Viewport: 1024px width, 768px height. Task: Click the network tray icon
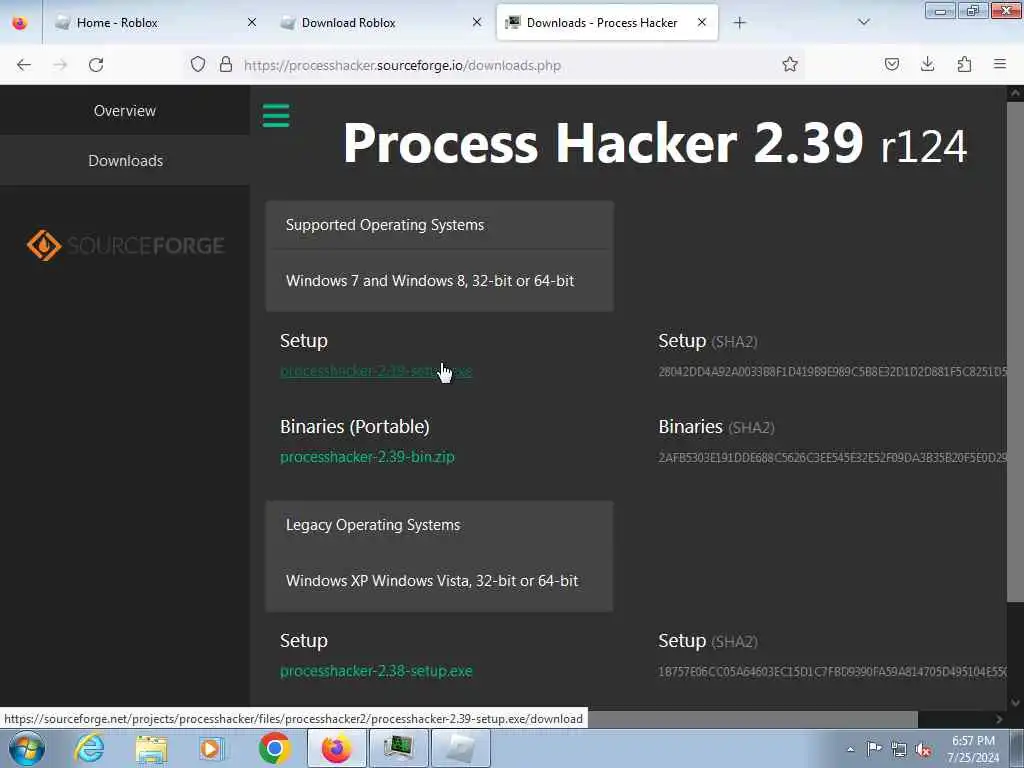tap(899, 749)
